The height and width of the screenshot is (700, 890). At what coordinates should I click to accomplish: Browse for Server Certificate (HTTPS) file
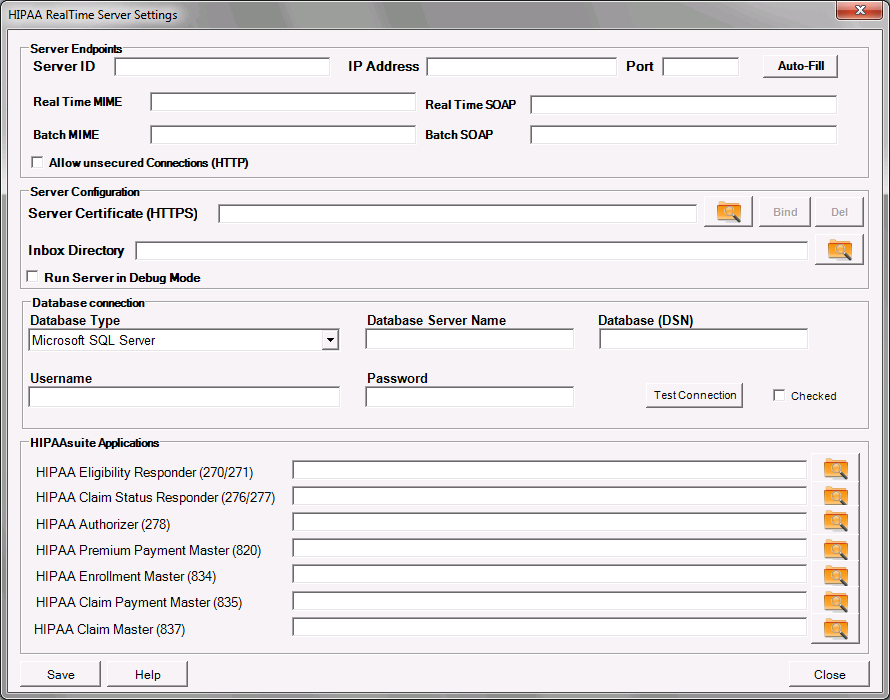coord(728,212)
